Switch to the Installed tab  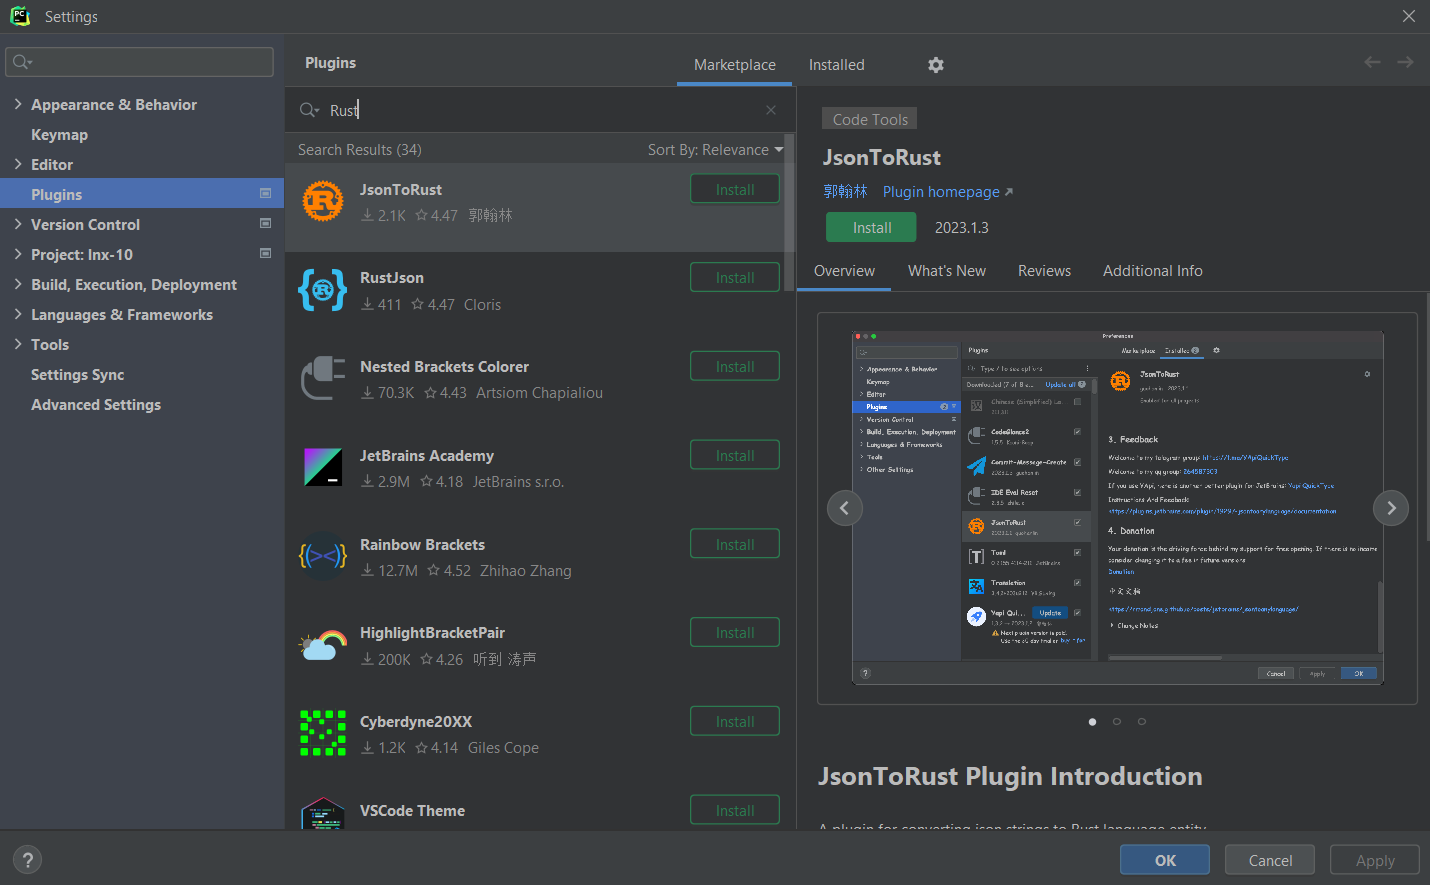click(837, 65)
